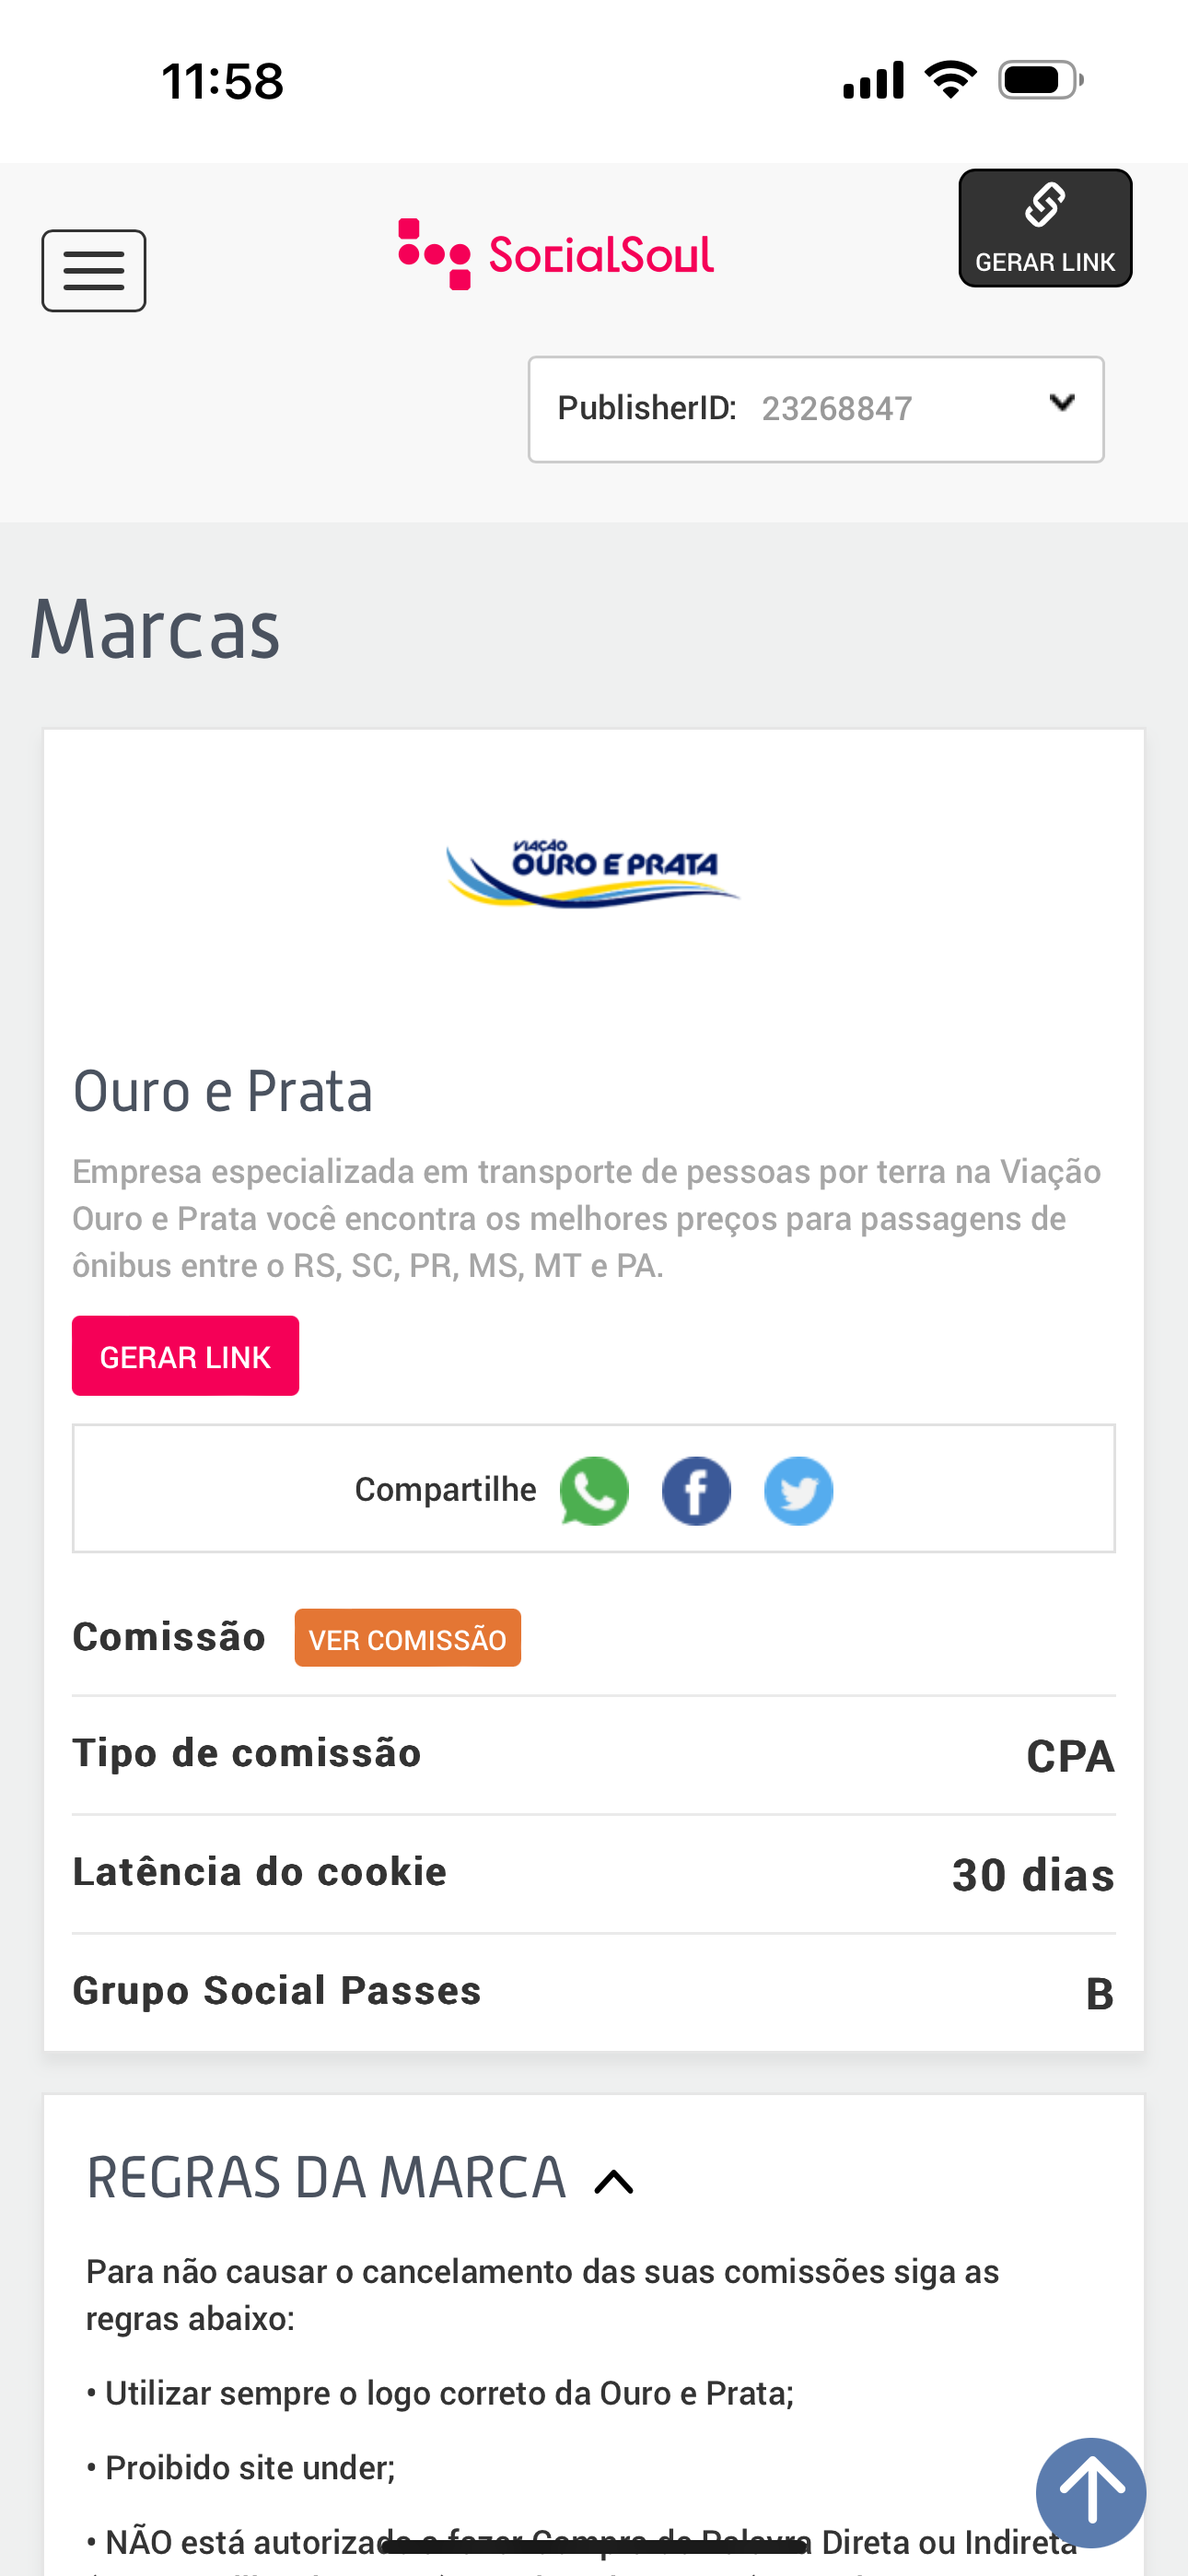The width and height of the screenshot is (1188, 2576).
Task: Share via the WhatsApp icon
Action: (x=594, y=1490)
